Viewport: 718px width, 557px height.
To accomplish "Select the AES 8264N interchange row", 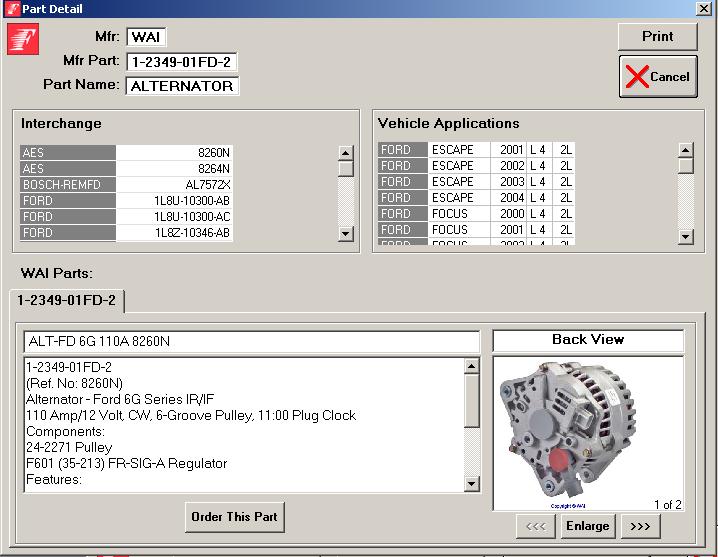I will pos(126,169).
